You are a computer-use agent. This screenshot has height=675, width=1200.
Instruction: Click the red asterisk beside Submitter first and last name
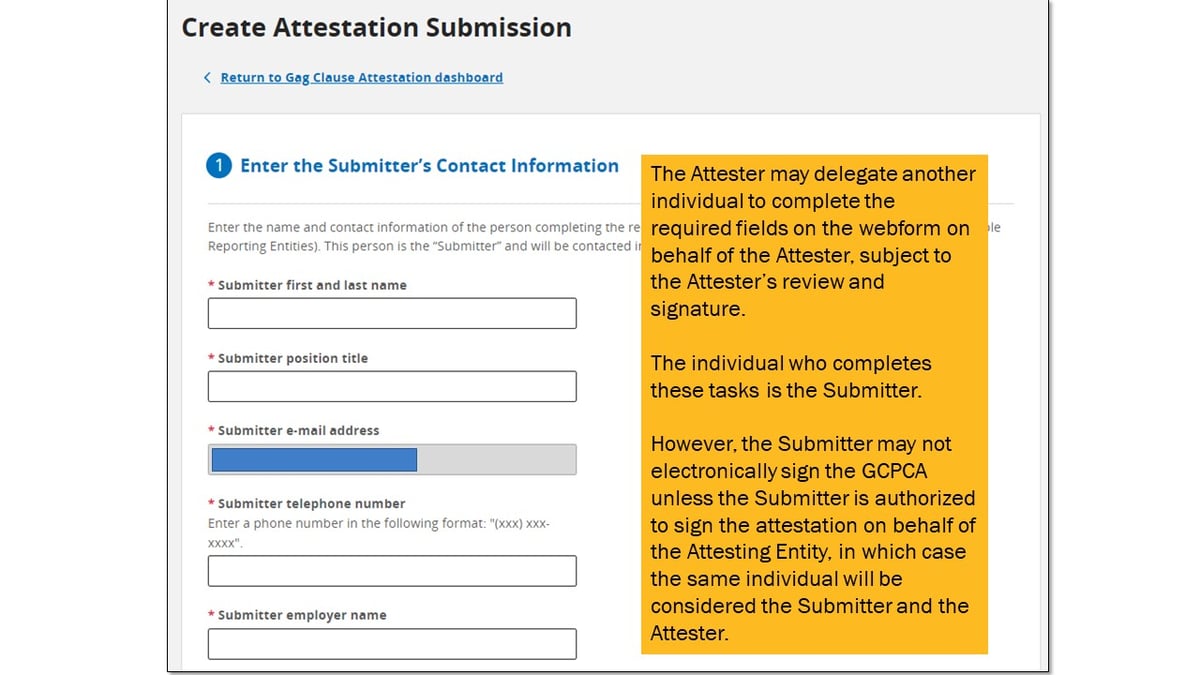point(211,285)
